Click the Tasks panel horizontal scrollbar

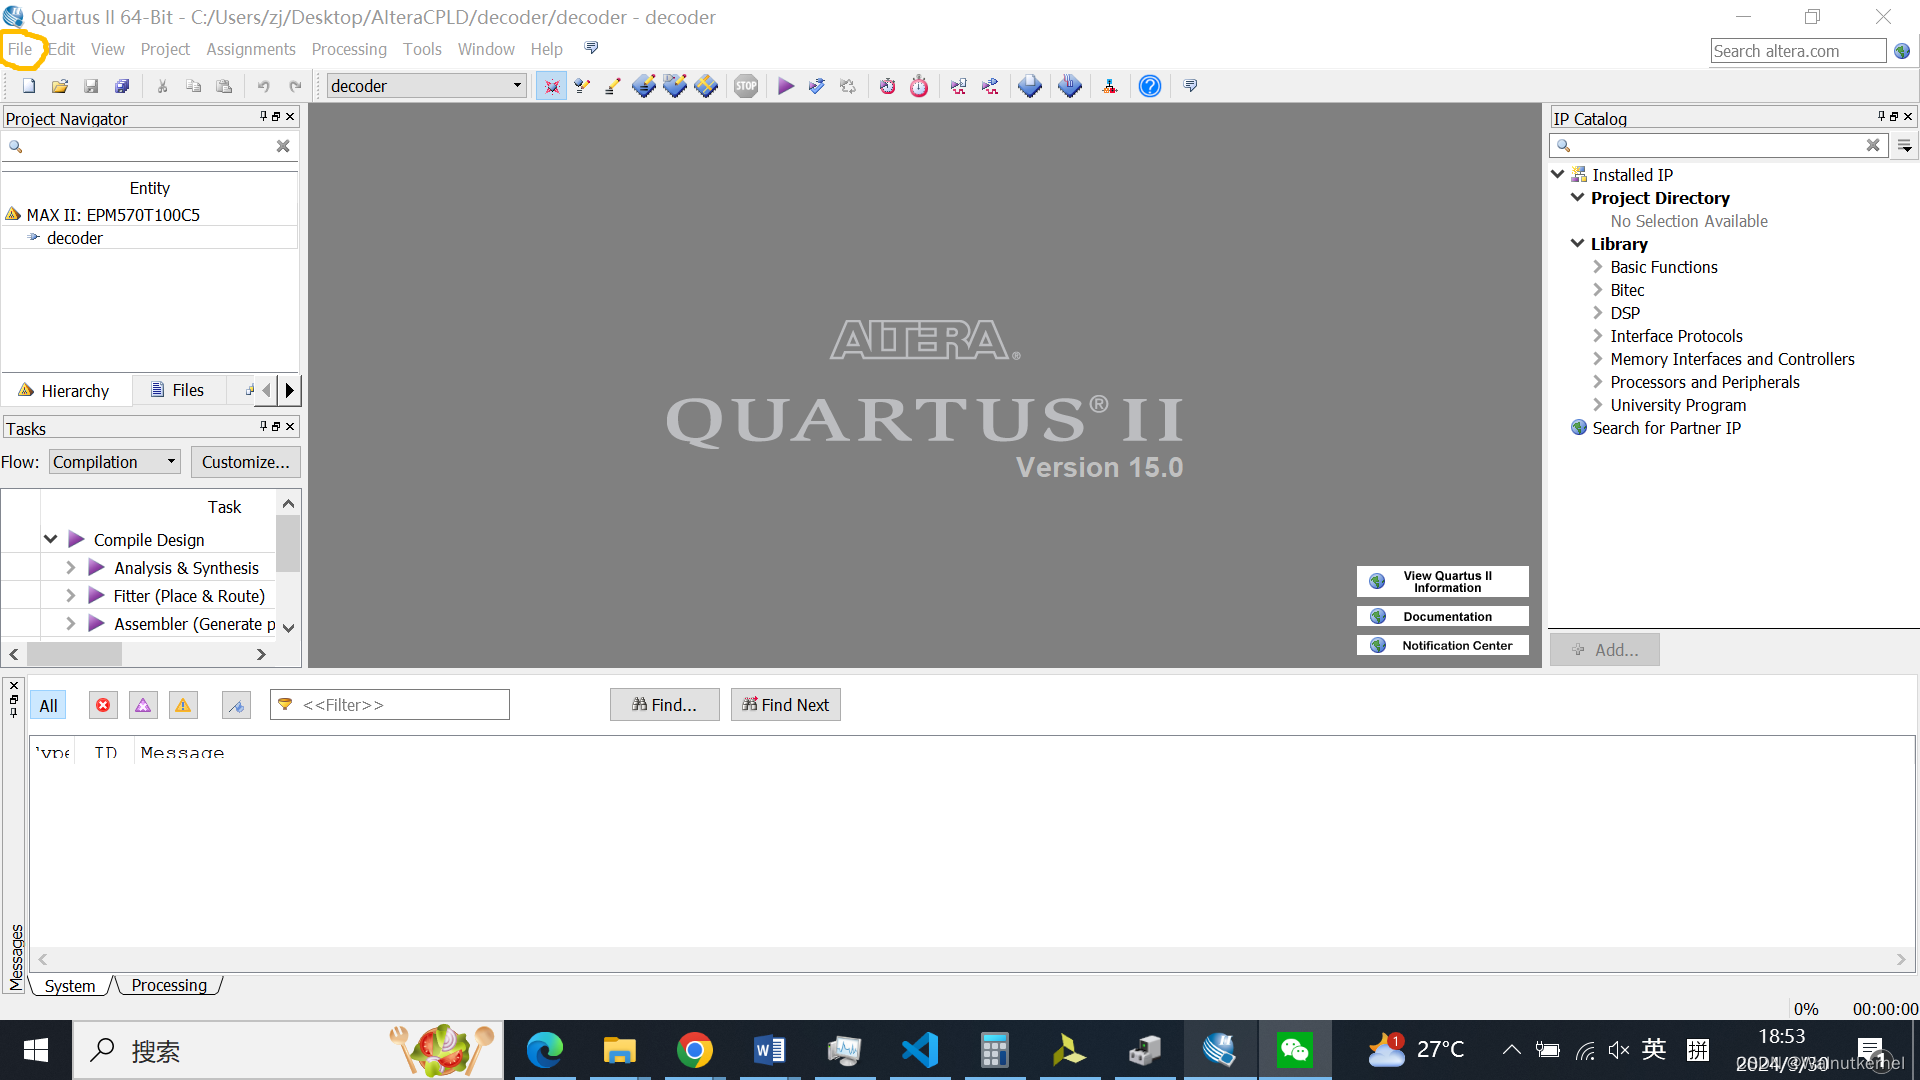point(74,654)
